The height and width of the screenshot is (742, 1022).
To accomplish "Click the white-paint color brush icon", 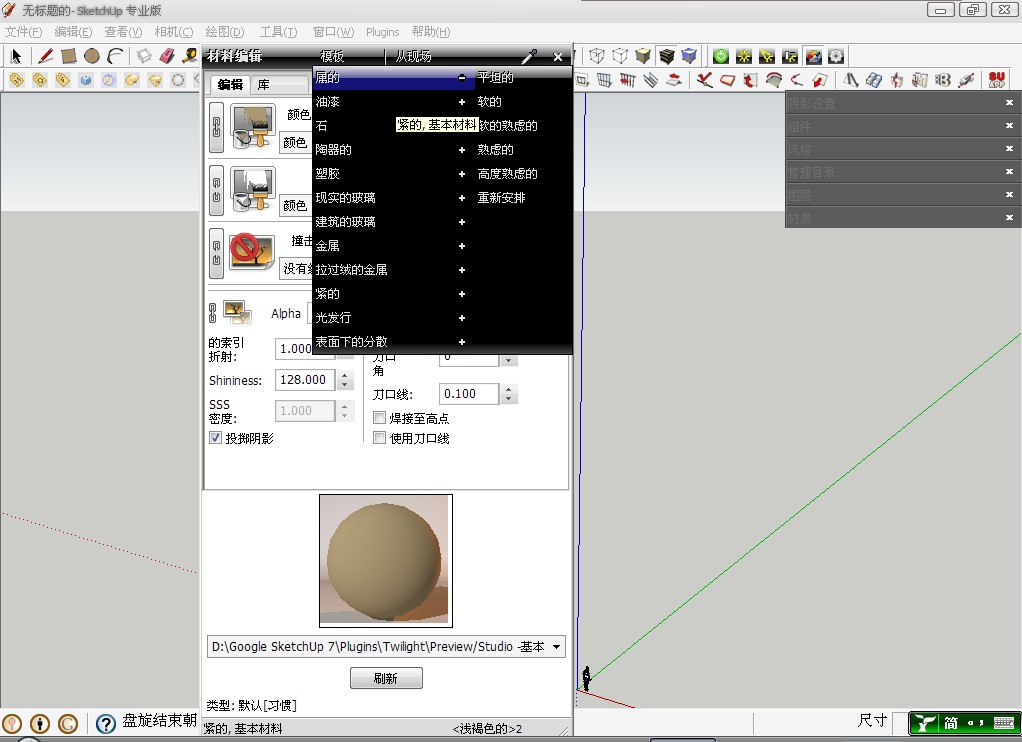I will pyautogui.click(x=253, y=189).
